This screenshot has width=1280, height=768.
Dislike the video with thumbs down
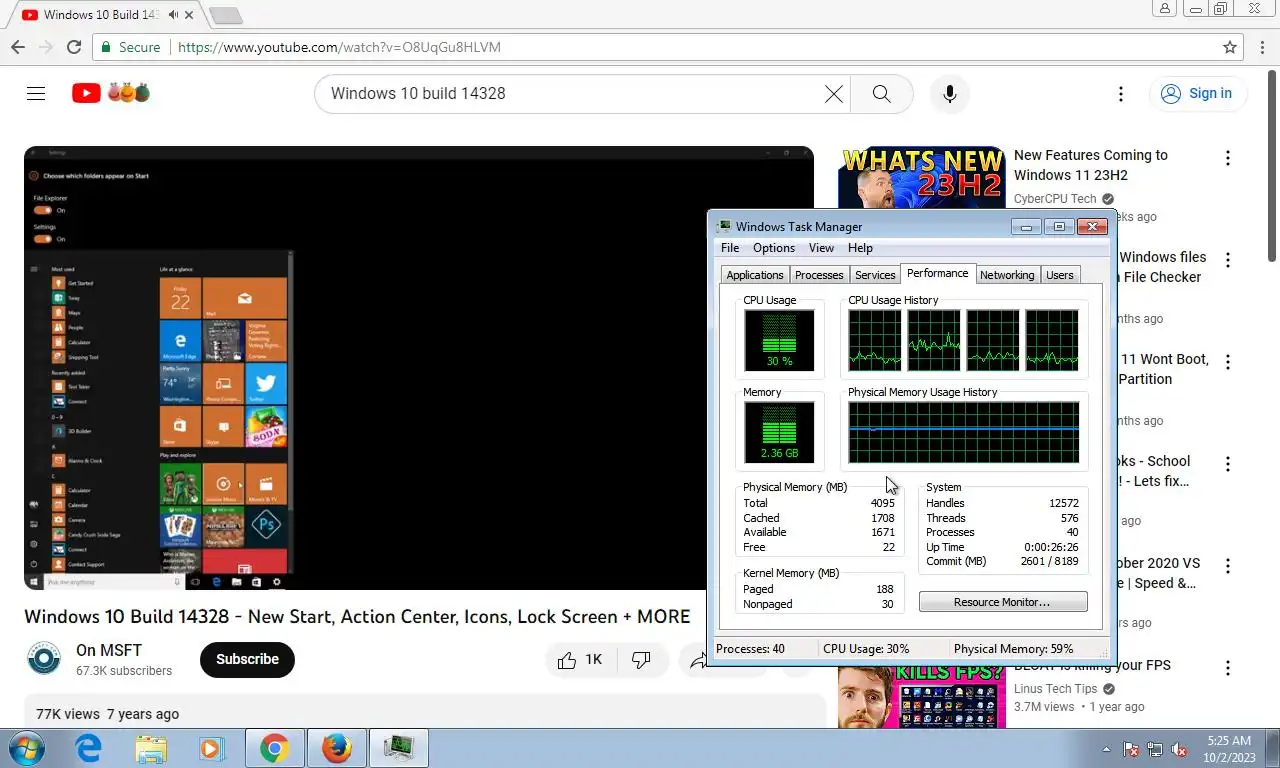click(642, 660)
